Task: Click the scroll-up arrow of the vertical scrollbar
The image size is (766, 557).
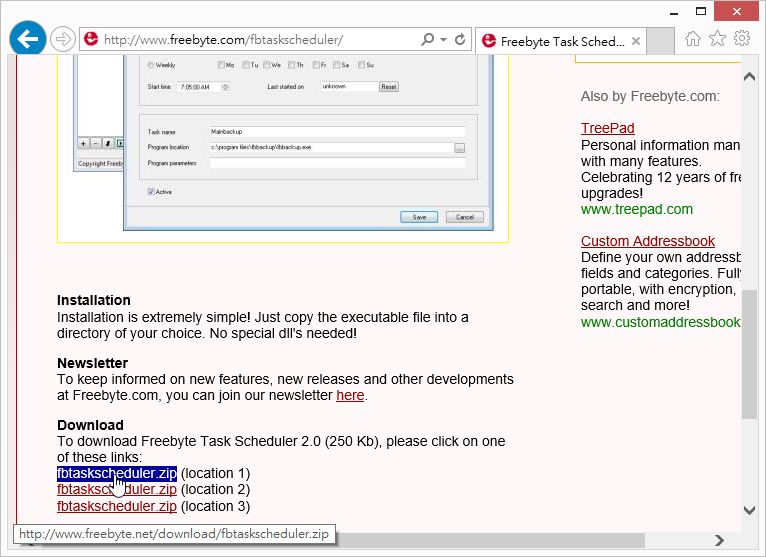Action: point(749,71)
